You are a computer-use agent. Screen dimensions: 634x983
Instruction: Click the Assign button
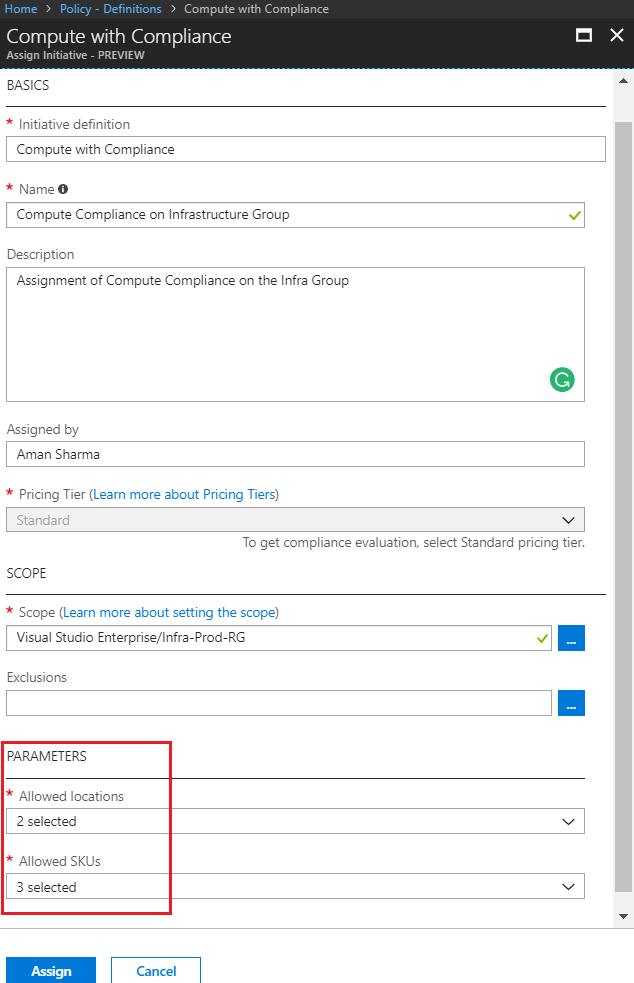51,970
